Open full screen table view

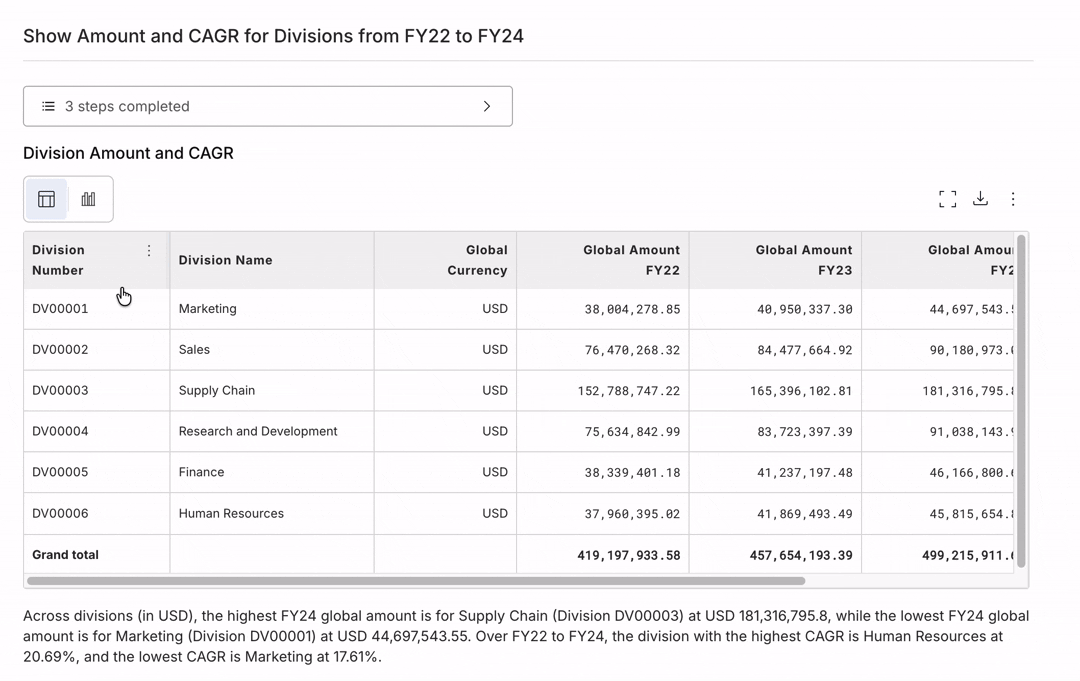(x=947, y=199)
